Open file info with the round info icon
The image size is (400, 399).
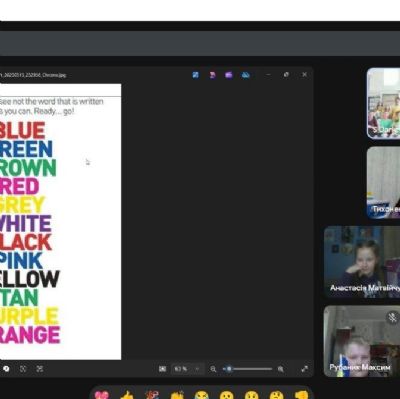coord(6,369)
